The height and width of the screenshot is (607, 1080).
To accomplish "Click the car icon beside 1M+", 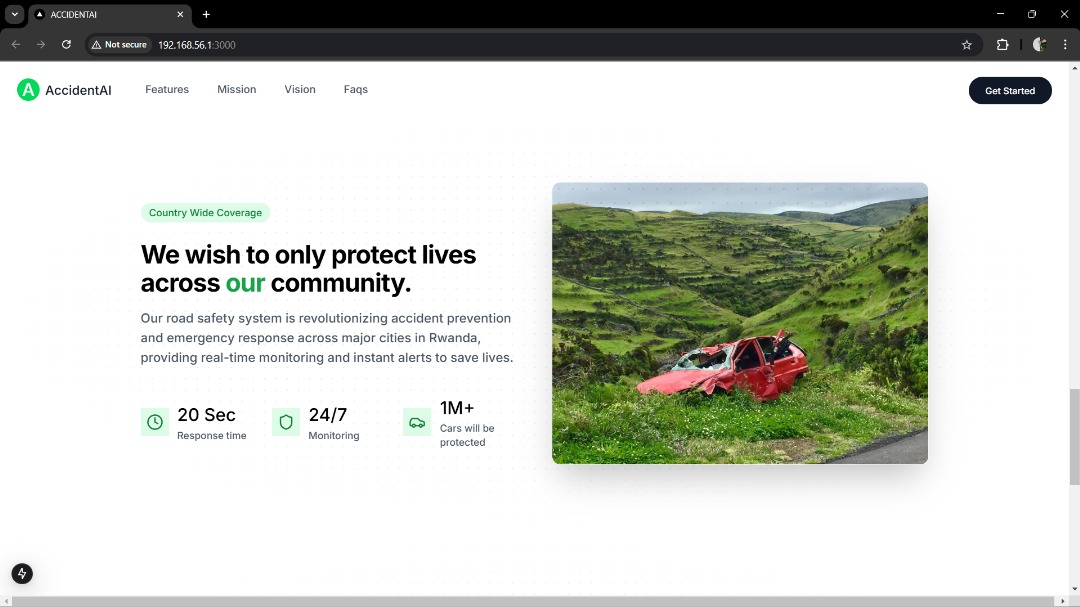I will point(417,422).
